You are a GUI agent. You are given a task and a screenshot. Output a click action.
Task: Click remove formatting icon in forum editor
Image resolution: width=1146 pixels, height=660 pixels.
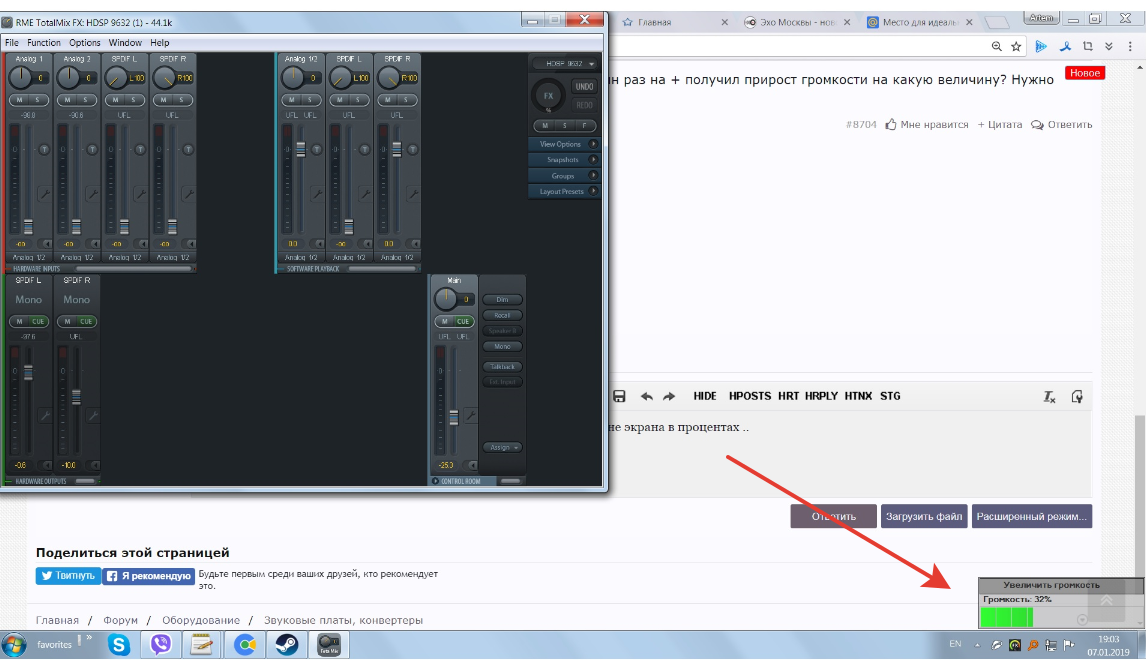click(1050, 397)
